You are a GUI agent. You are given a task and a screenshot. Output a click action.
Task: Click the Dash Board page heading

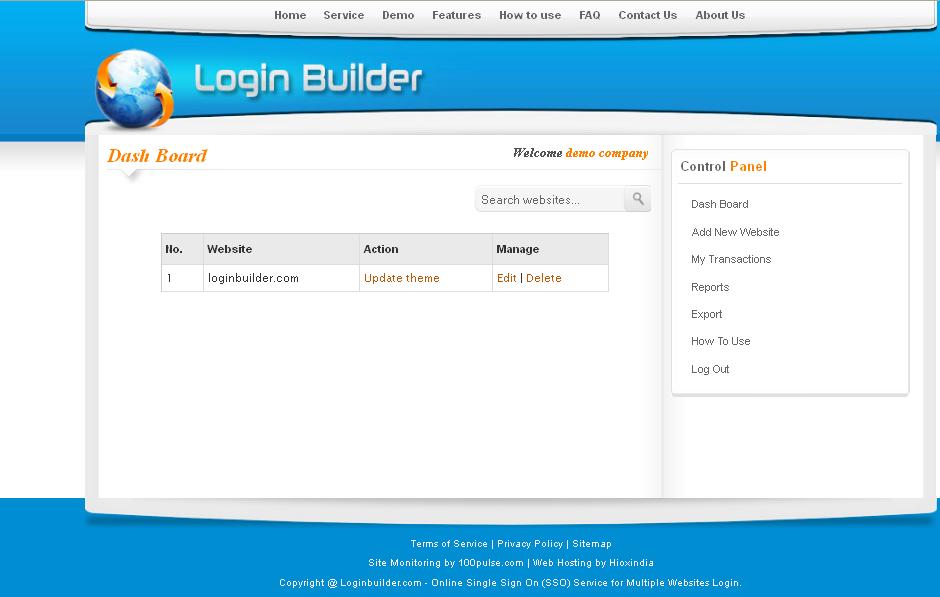(x=157, y=156)
